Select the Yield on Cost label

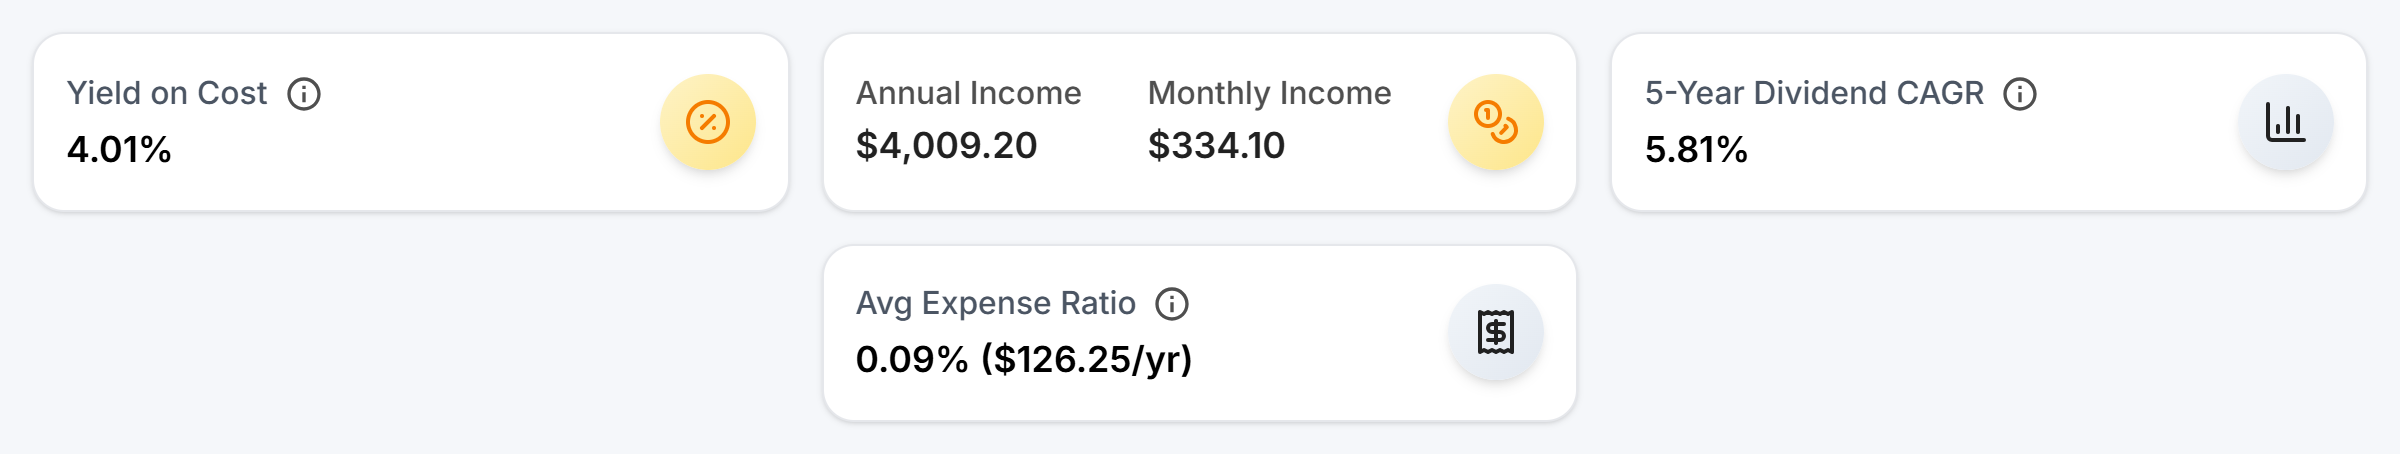click(x=167, y=93)
